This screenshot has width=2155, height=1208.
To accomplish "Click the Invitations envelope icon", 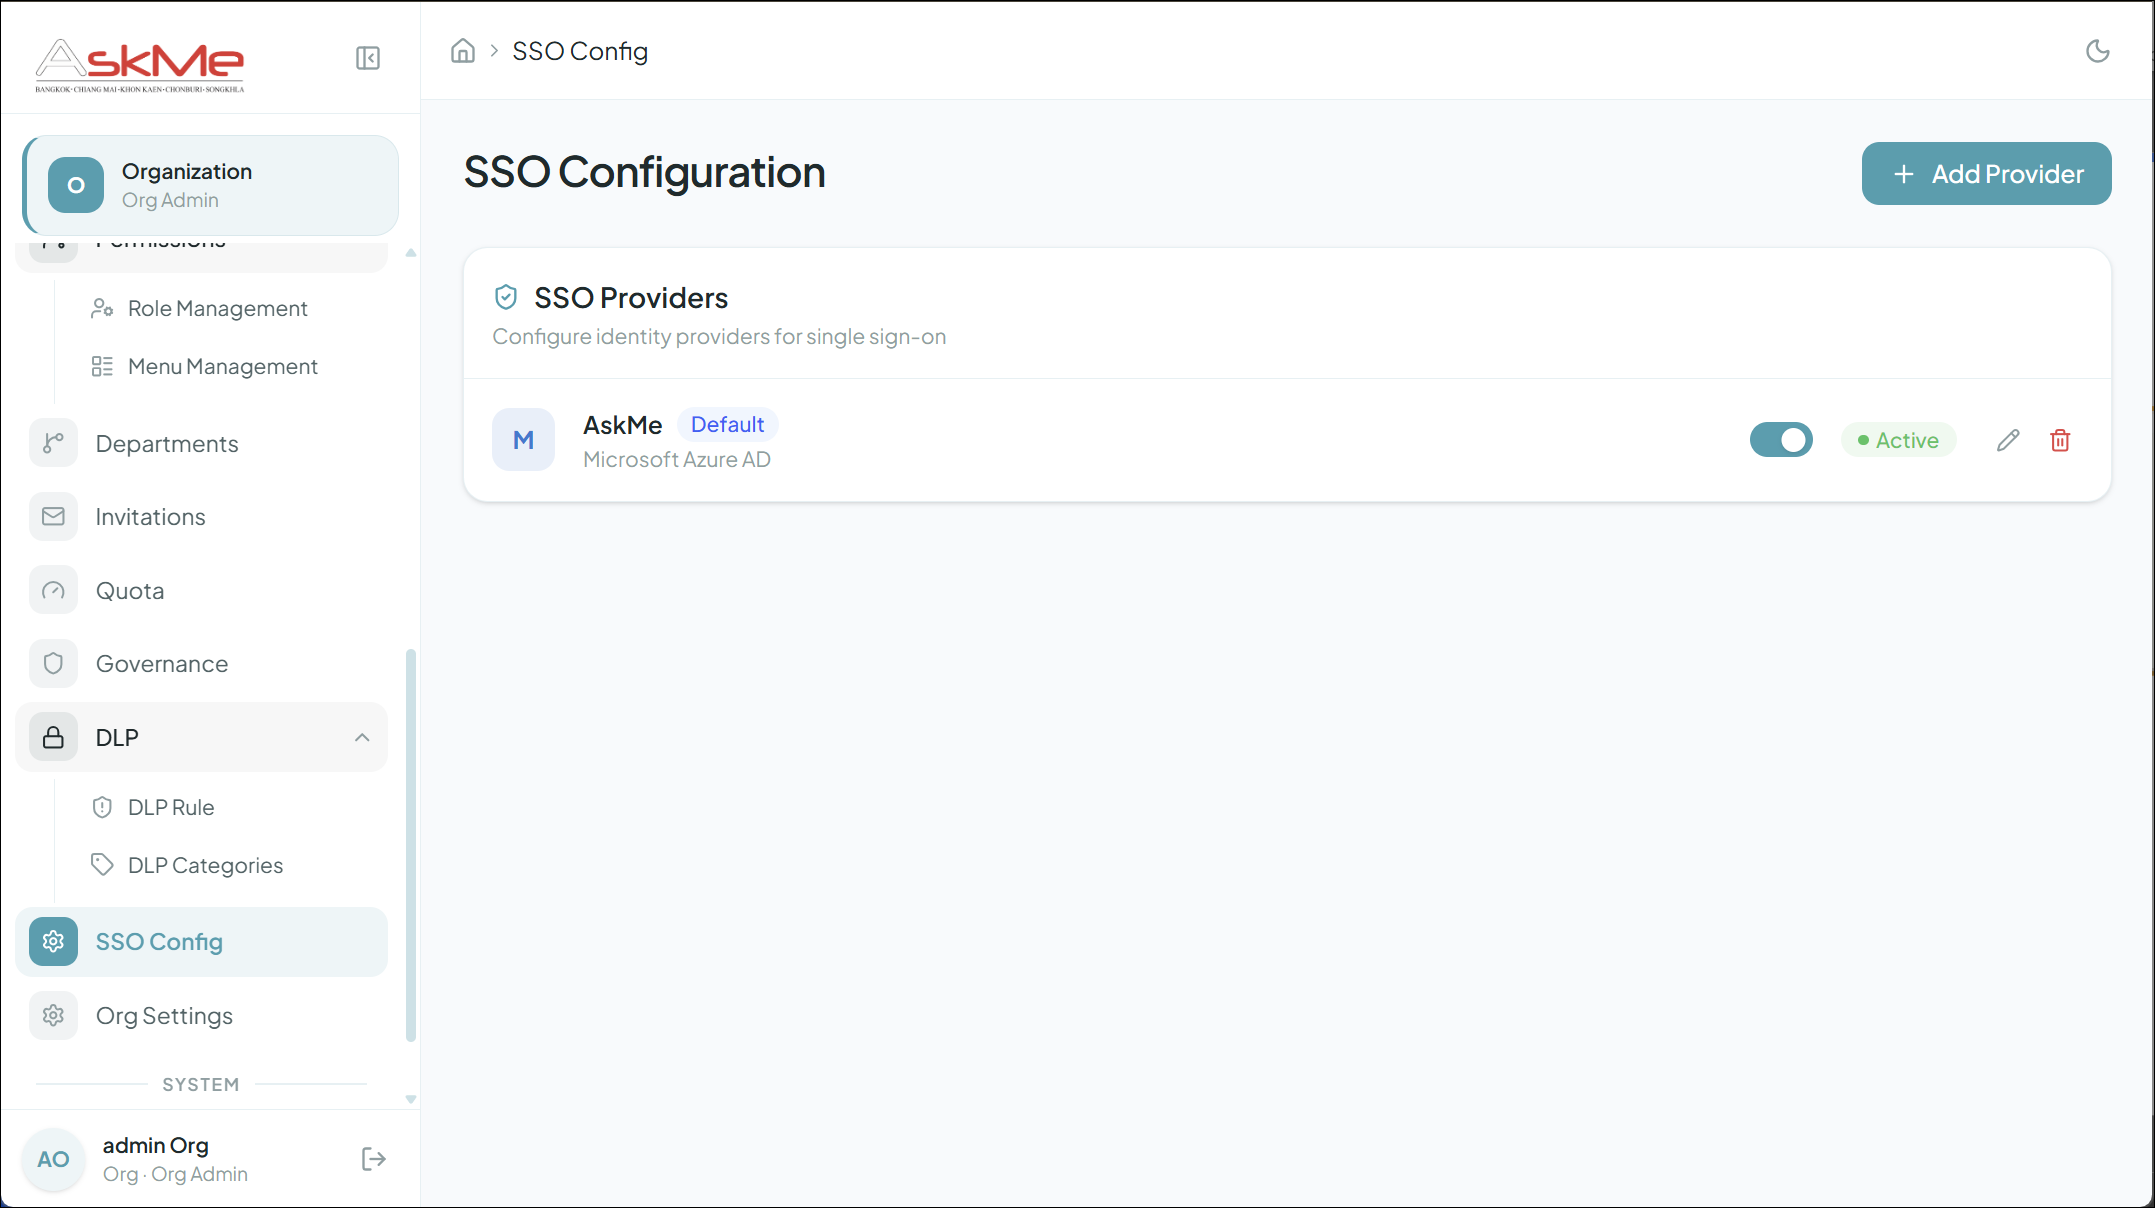I will point(53,516).
